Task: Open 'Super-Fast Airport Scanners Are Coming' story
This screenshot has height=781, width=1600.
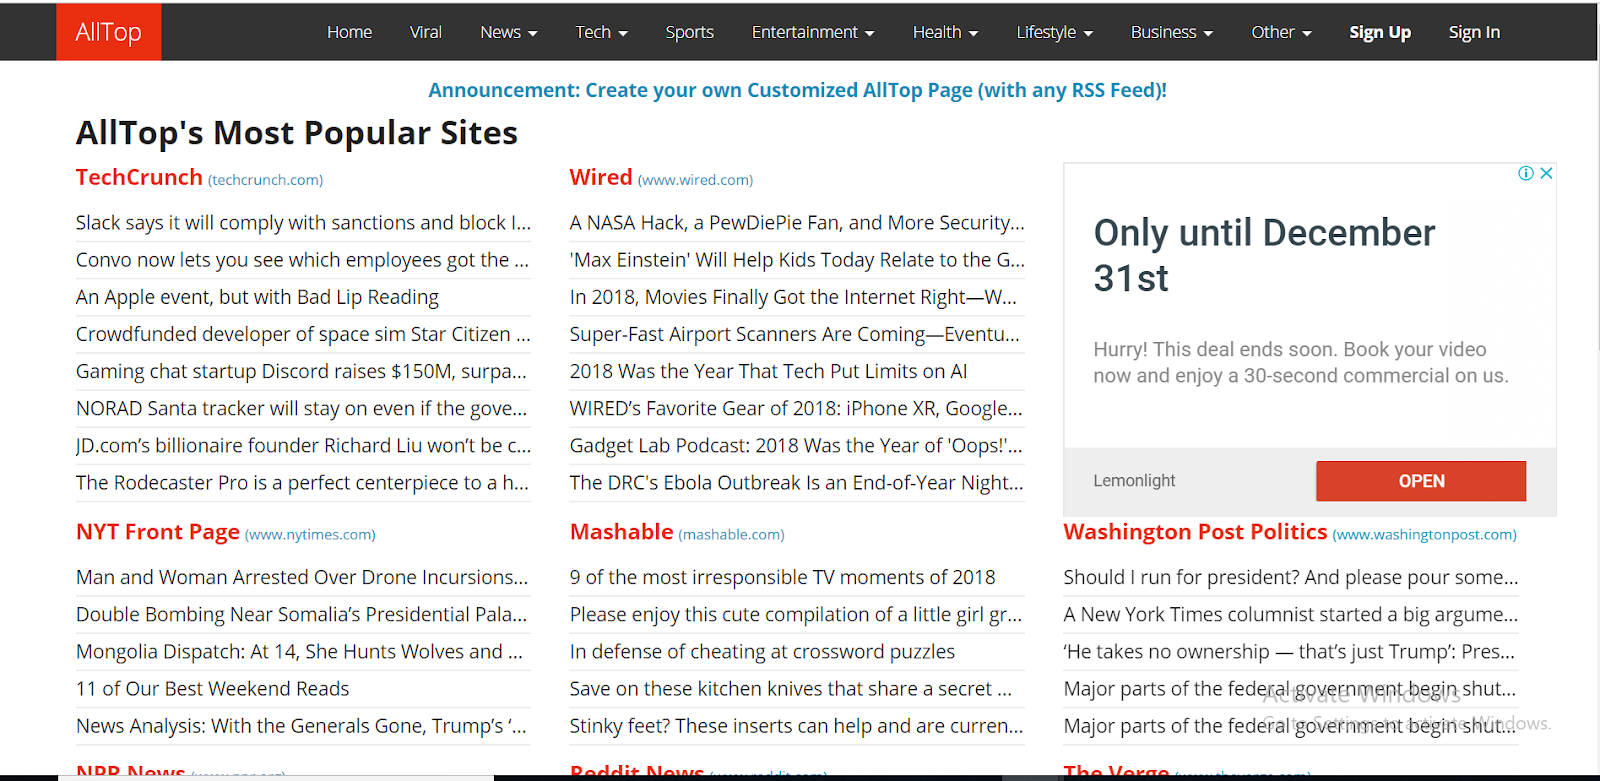Action: (795, 334)
